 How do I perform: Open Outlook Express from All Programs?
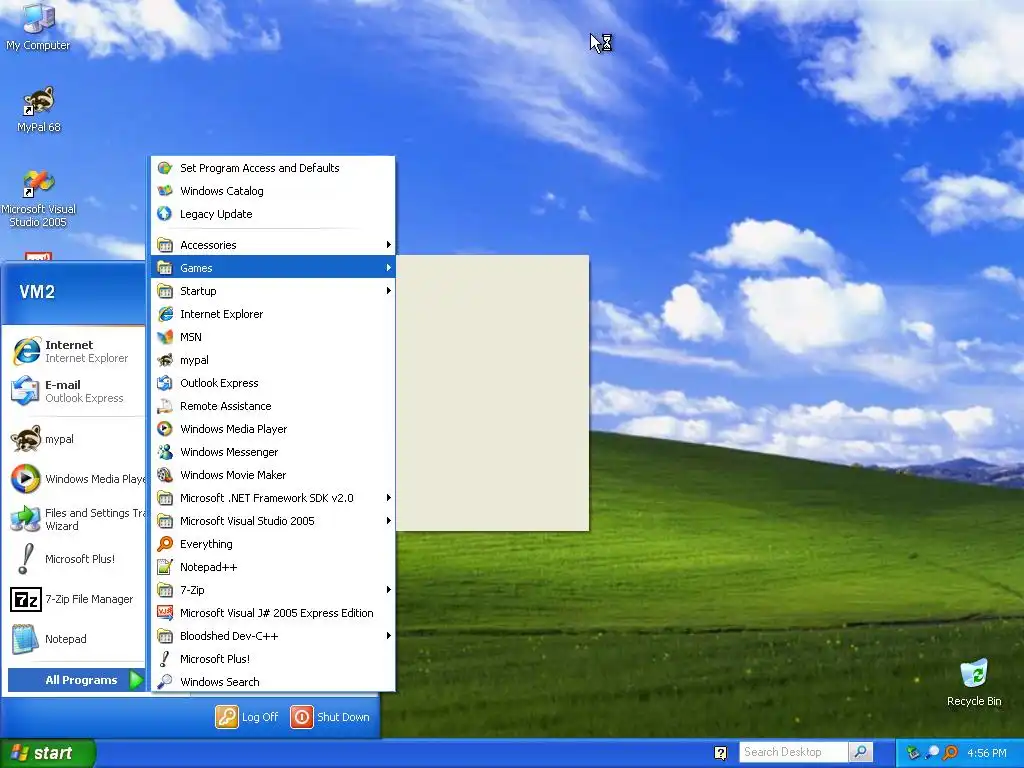point(273,383)
